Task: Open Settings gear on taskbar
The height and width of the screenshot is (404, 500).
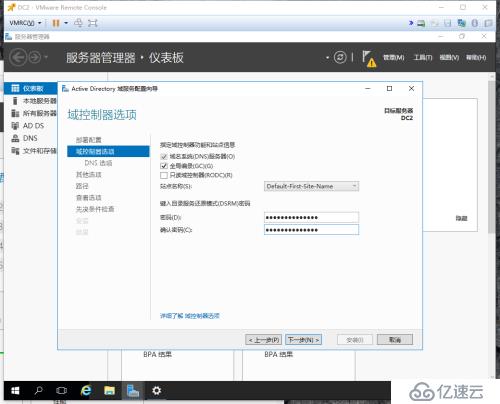Action: tap(157, 390)
